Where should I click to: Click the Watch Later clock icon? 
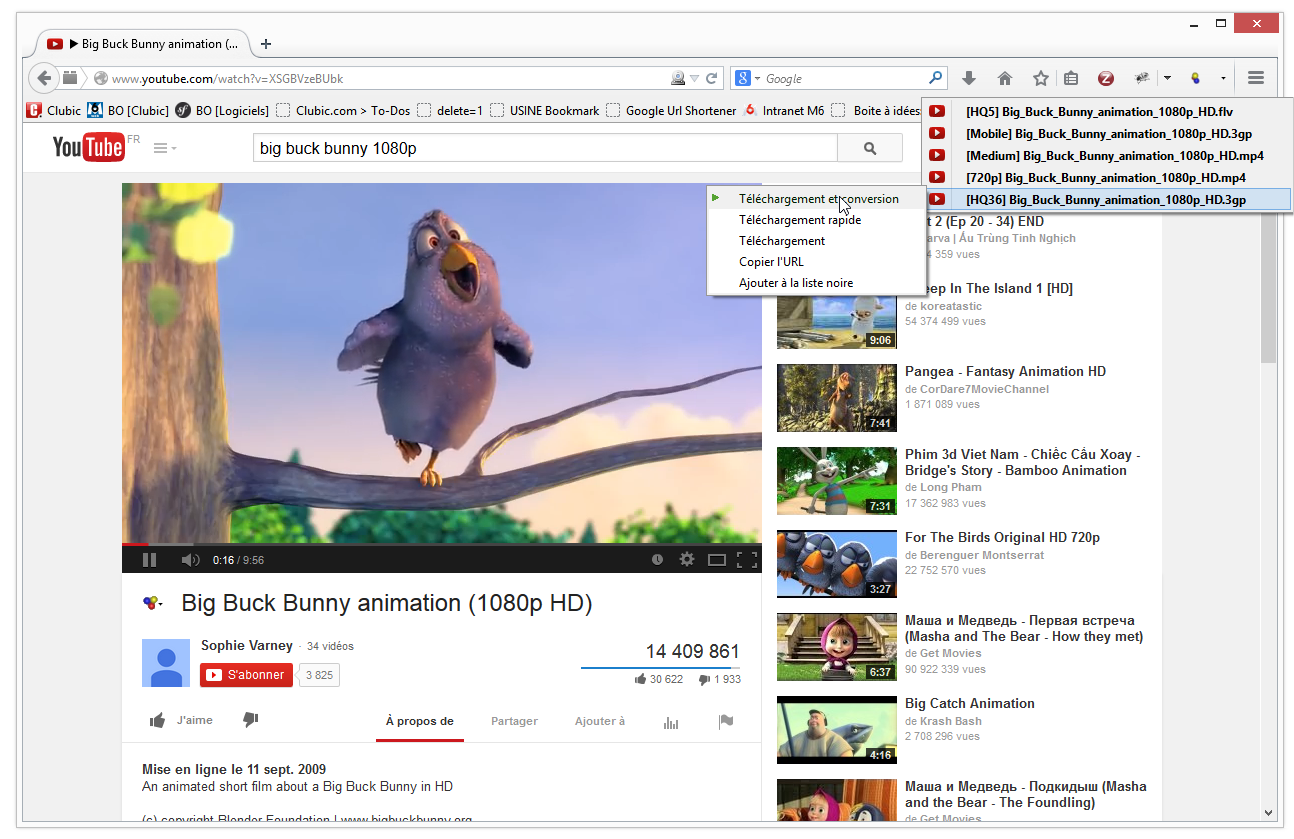(x=657, y=560)
